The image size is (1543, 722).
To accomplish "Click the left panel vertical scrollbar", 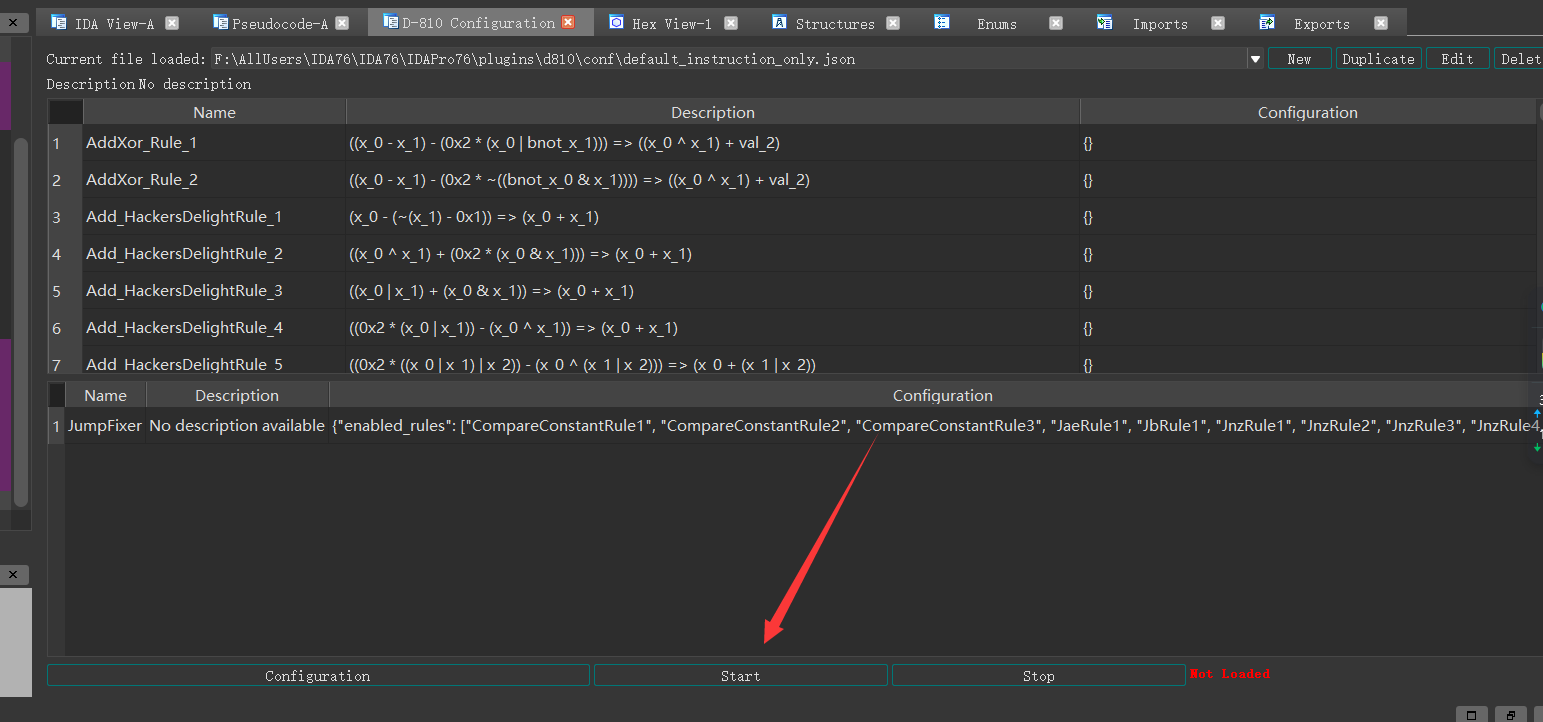I will pos(20,320).
